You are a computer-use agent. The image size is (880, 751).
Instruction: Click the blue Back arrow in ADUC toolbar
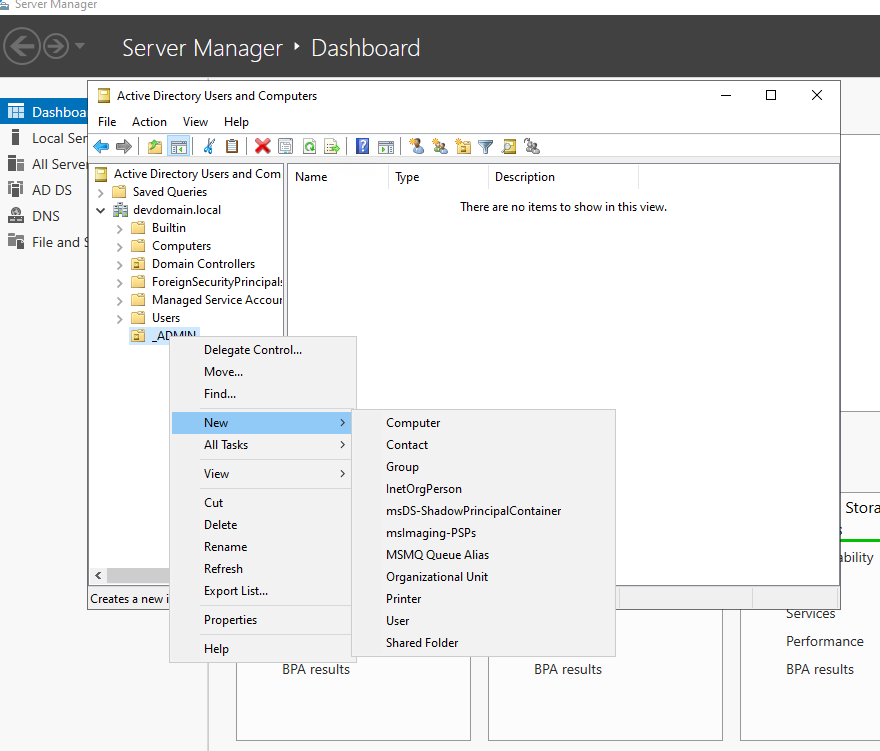[x=101, y=146]
